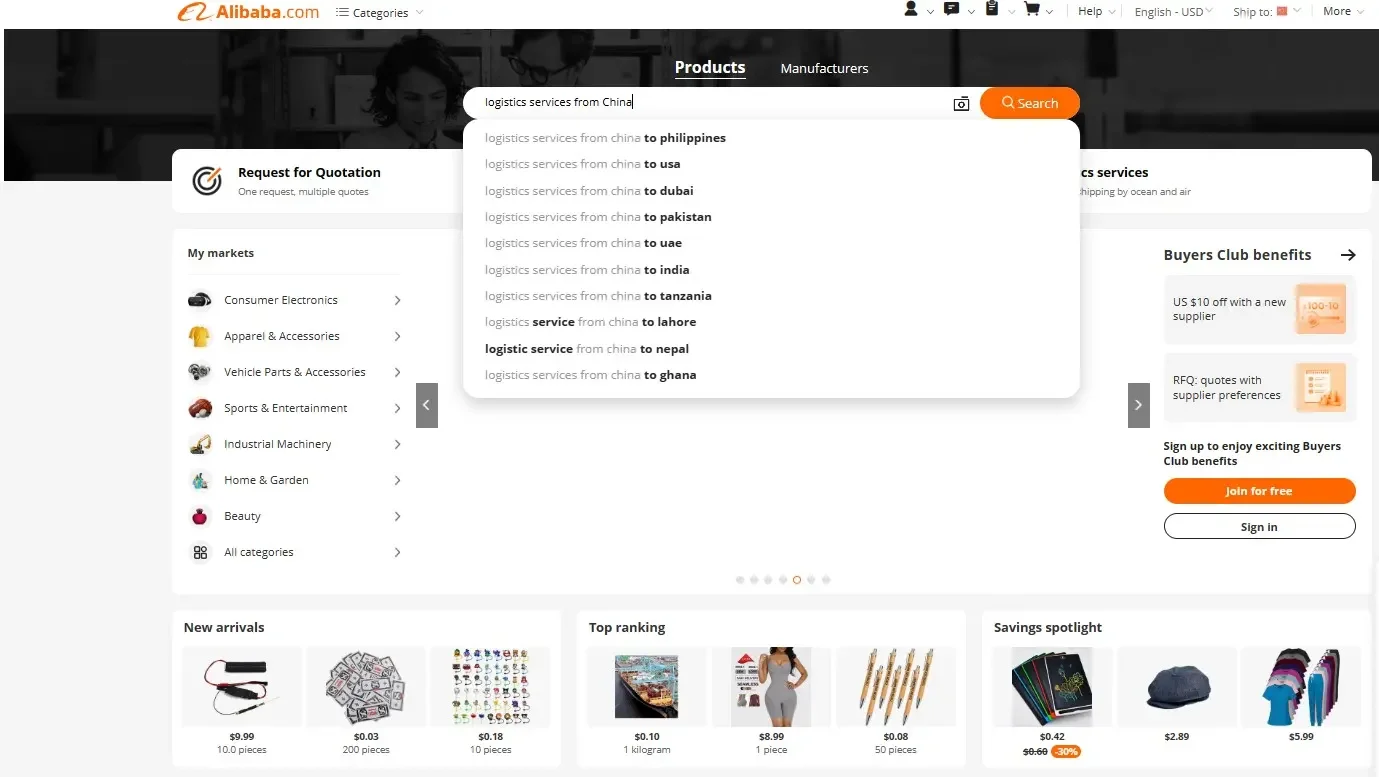Open image search with the camera icon
Viewport: 1379px width, 777px height.
click(961, 103)
